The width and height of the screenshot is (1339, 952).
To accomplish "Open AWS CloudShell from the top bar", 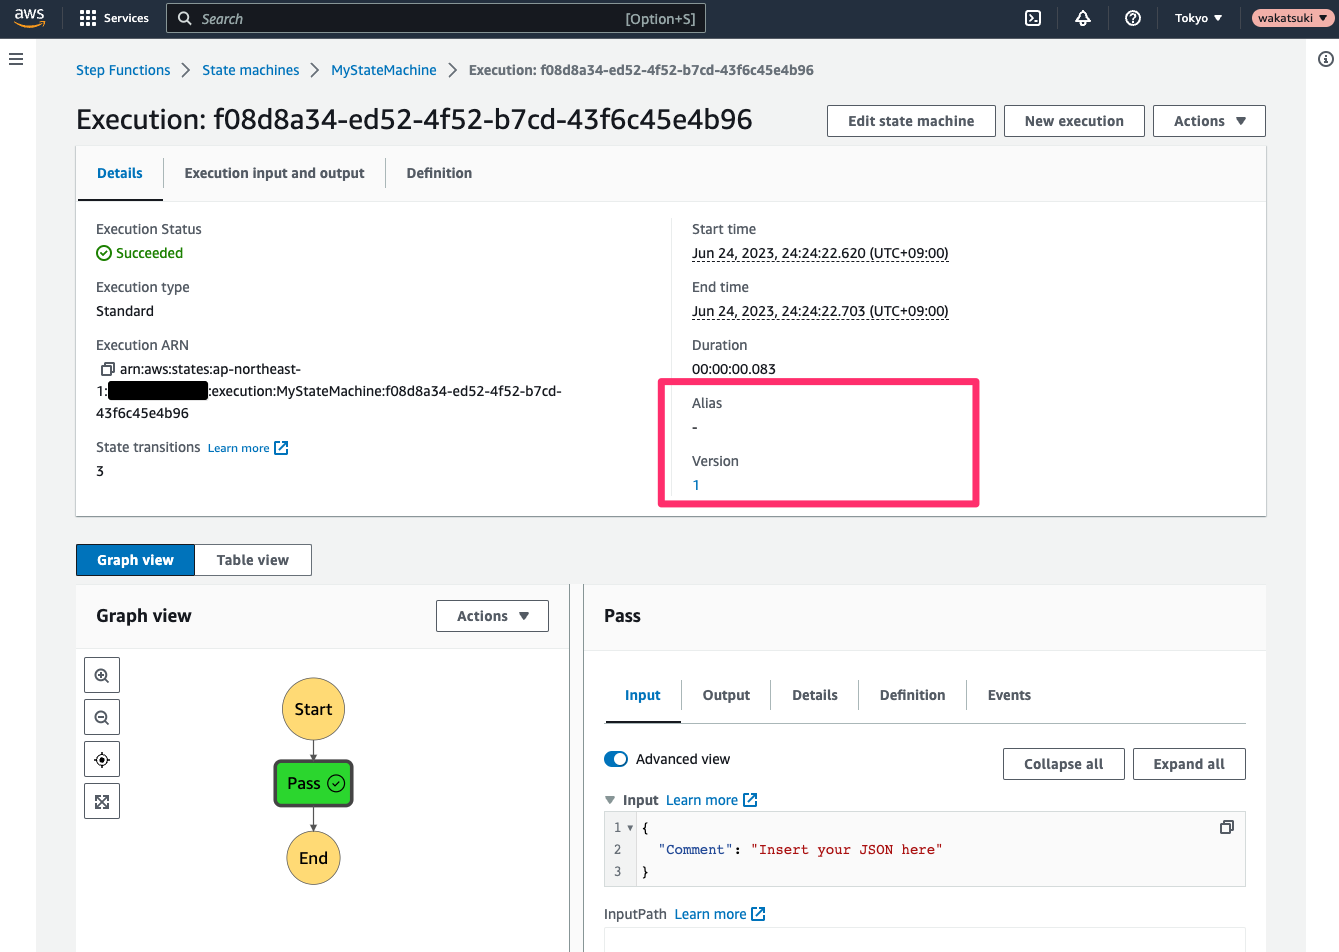I will coord(1033,18).
